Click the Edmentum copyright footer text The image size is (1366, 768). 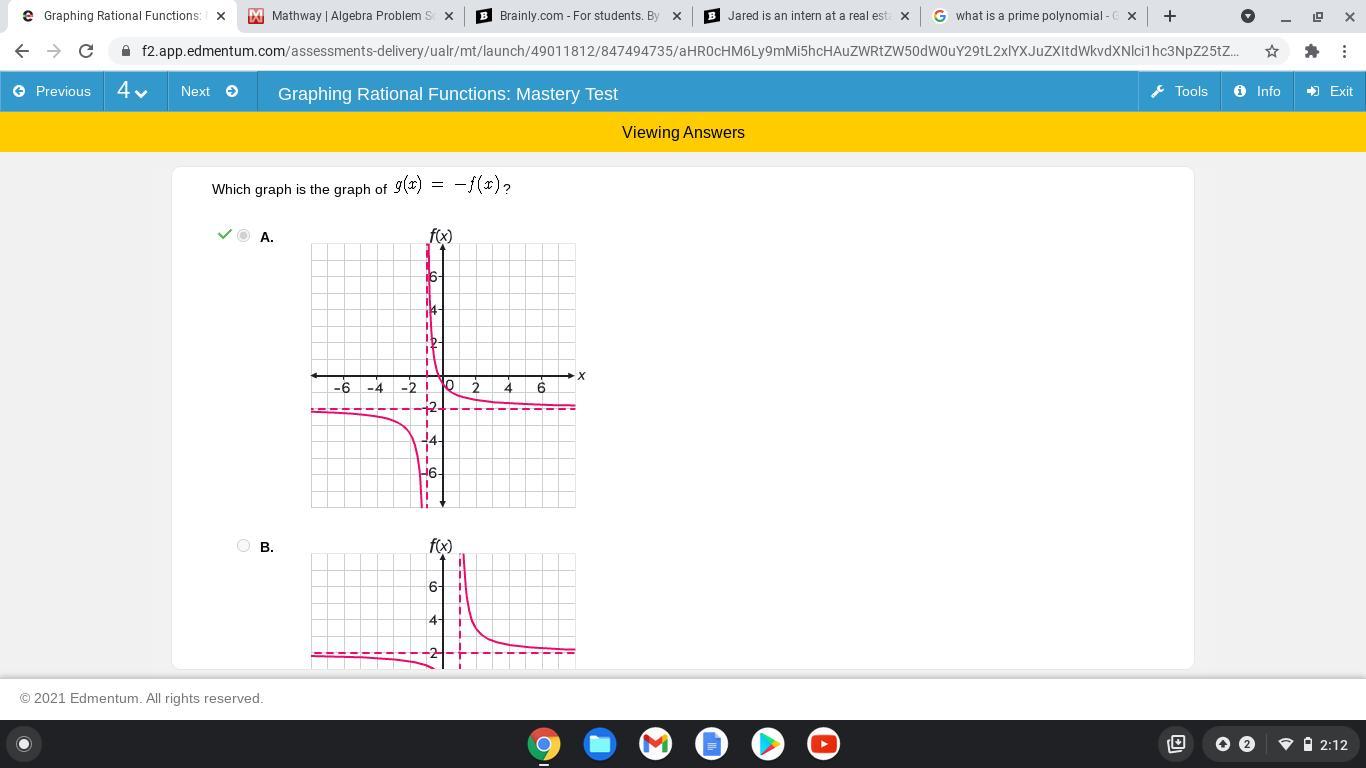tap(142, 698)
